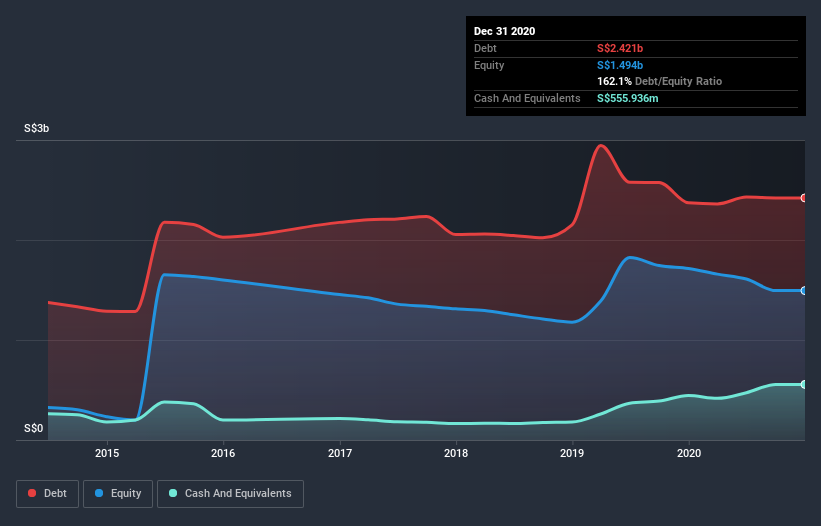Click the teal Cash end-point marker

(804, 385)
